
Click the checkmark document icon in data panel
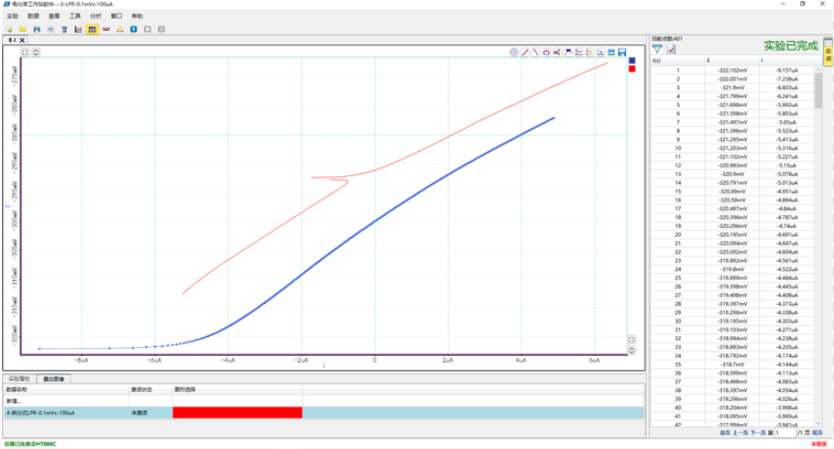tap(671, 49)
